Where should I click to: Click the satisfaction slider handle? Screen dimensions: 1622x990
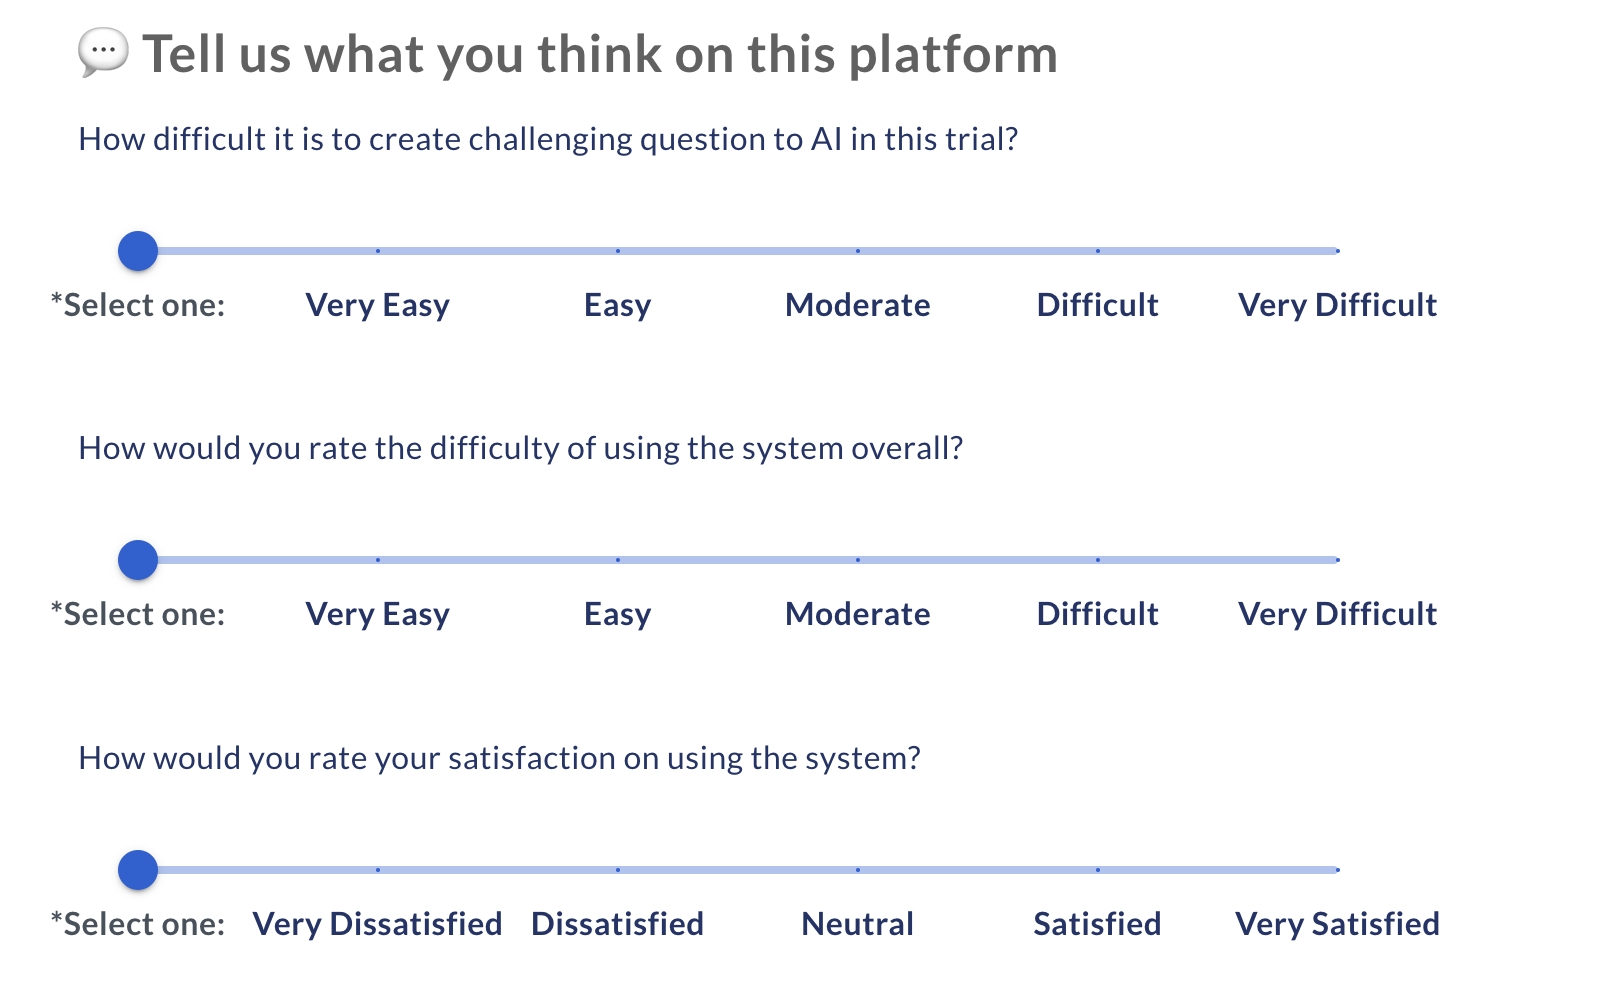click(x=138, y=870)
